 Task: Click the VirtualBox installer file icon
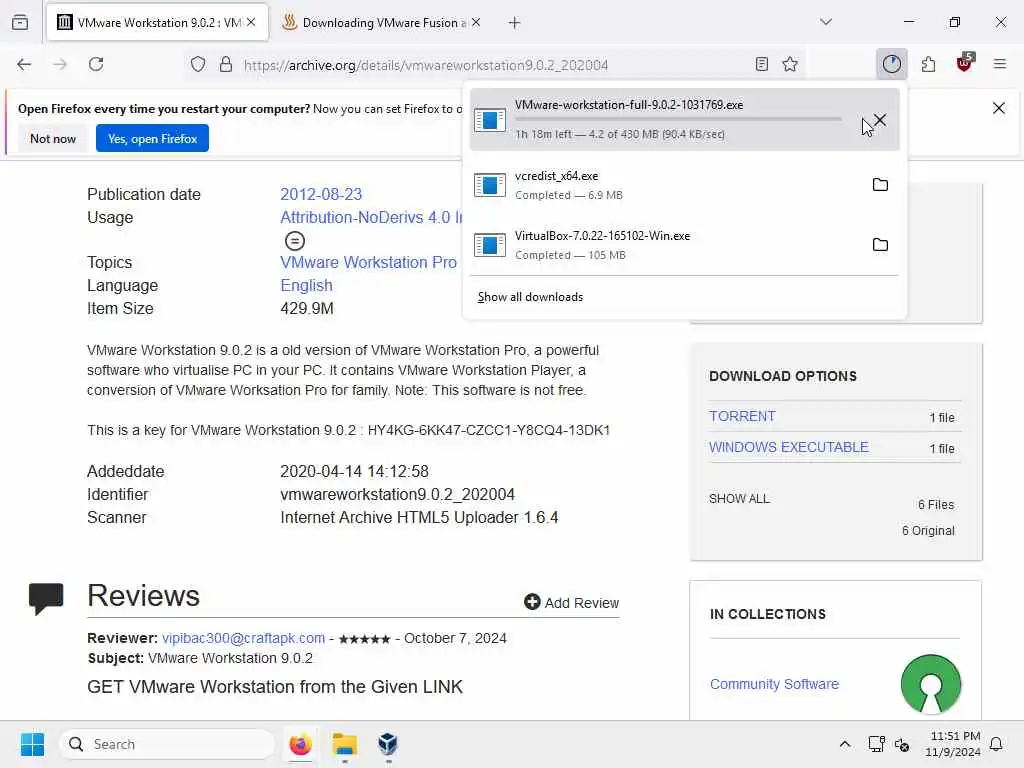tap(490, 245)
